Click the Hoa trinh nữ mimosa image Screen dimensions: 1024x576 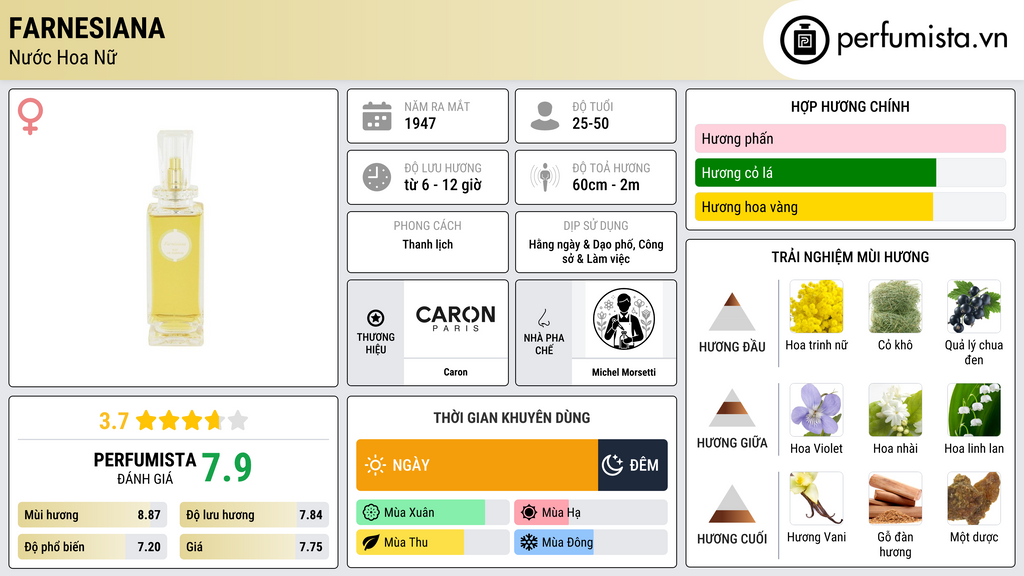click(x=816, y=307)
